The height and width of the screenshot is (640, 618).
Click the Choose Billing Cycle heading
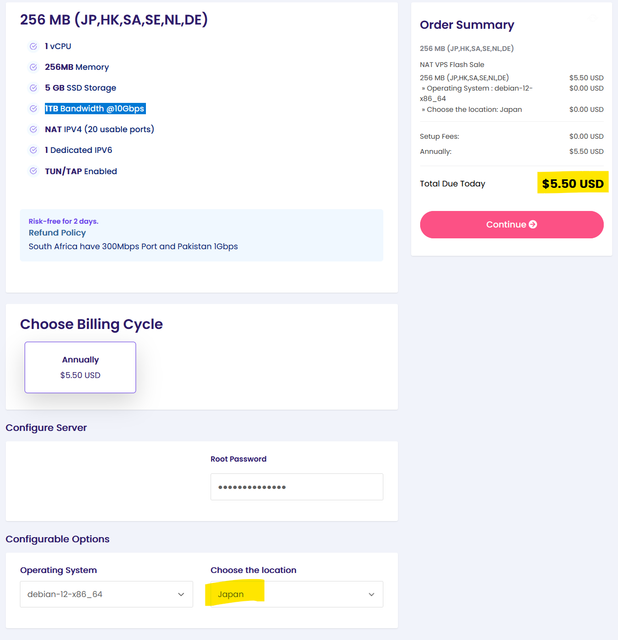point(91,324)
